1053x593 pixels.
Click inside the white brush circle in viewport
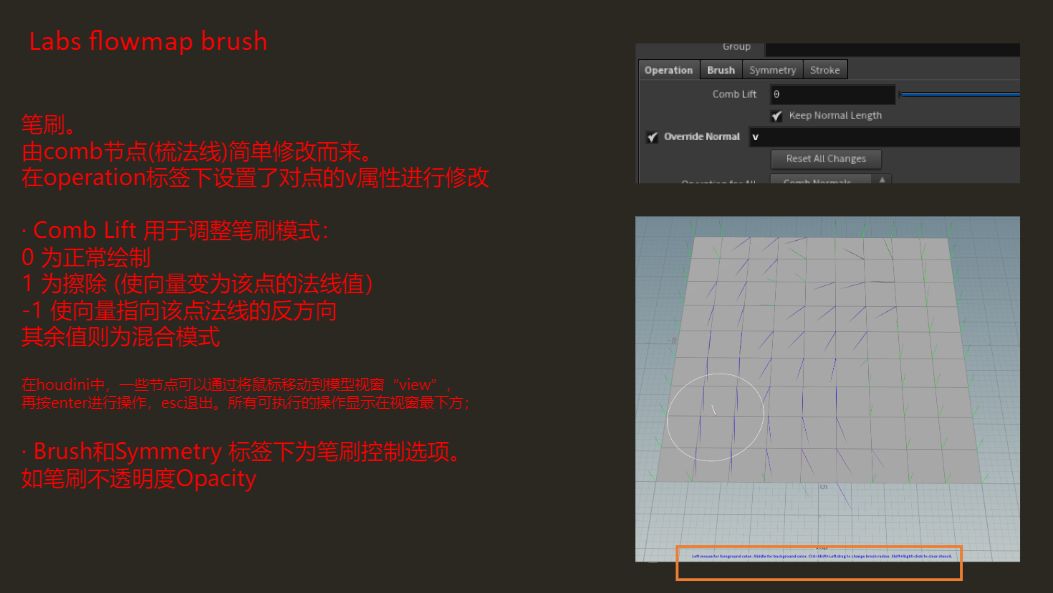[x=715, y=417]
